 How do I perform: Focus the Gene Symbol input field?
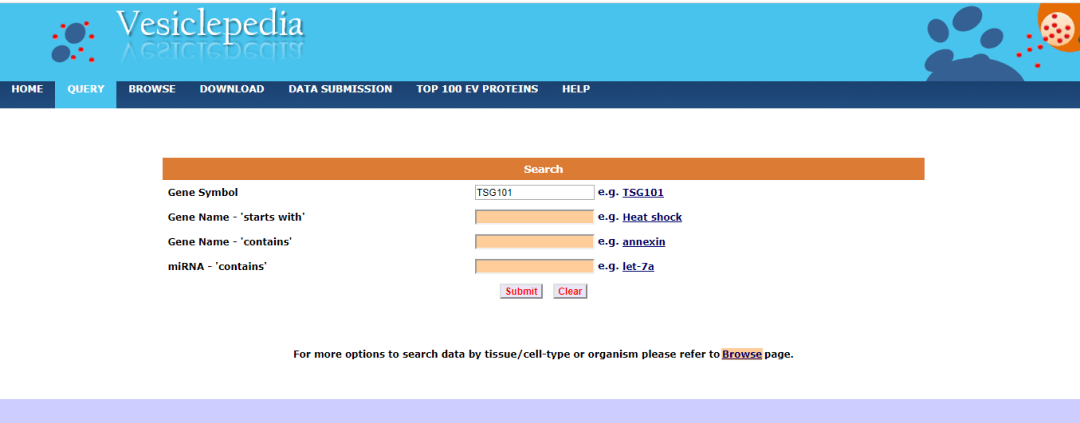coord(534,193)
